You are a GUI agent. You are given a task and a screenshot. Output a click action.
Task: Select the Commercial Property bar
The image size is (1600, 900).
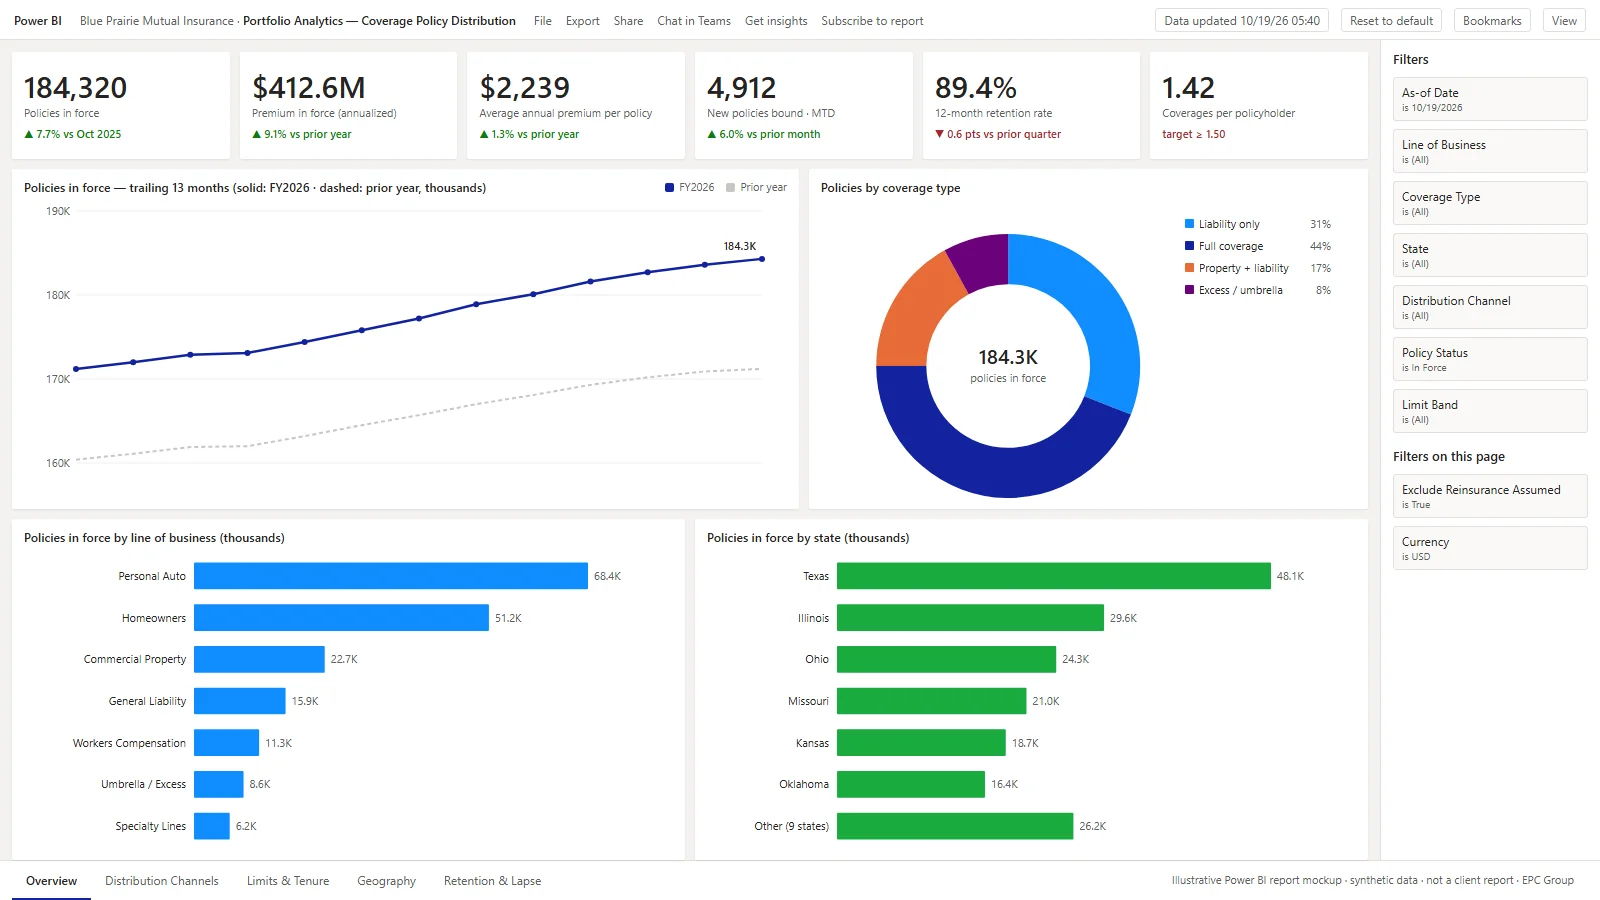tap(259, 659)
